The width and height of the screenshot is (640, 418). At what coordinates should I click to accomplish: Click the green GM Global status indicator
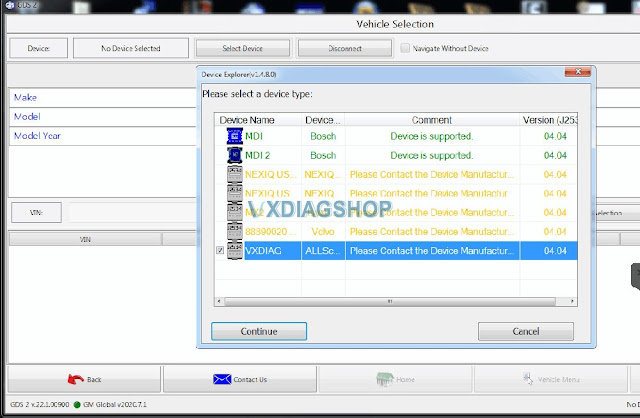tap(77, 405)
